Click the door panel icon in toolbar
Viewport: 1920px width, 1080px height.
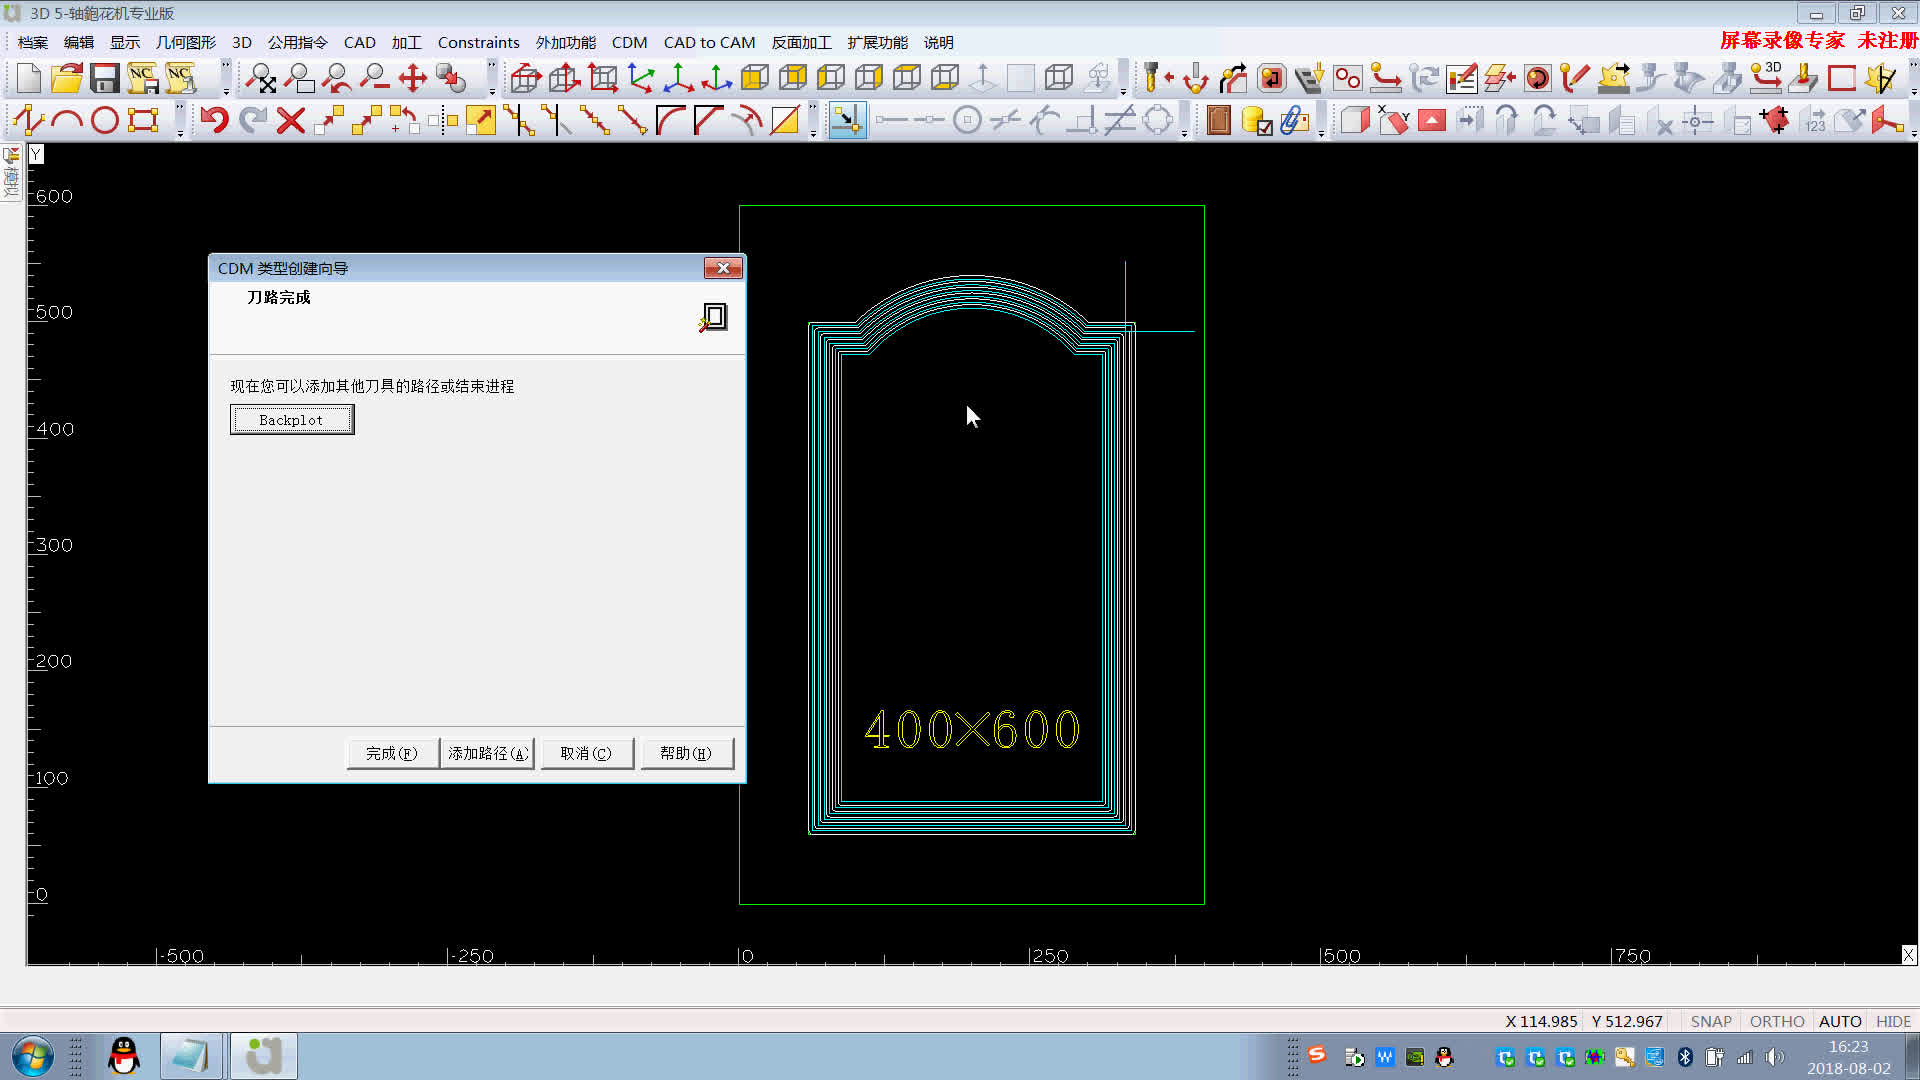(x=1218, y=120)
